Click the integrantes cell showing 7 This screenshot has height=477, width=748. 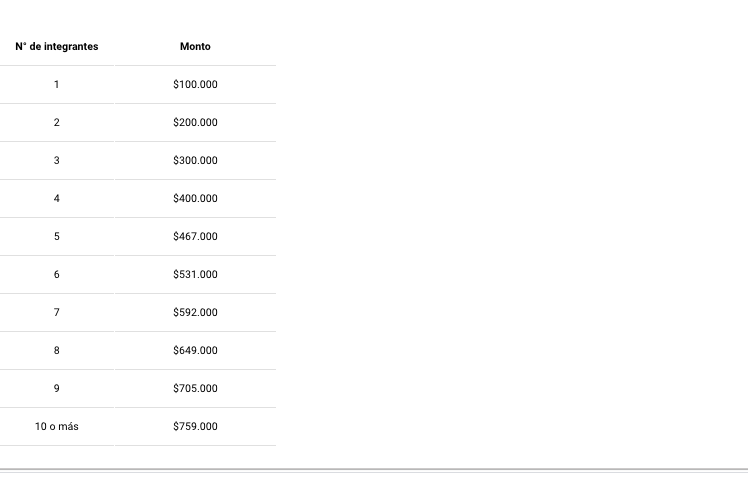[x=57, y=312]
